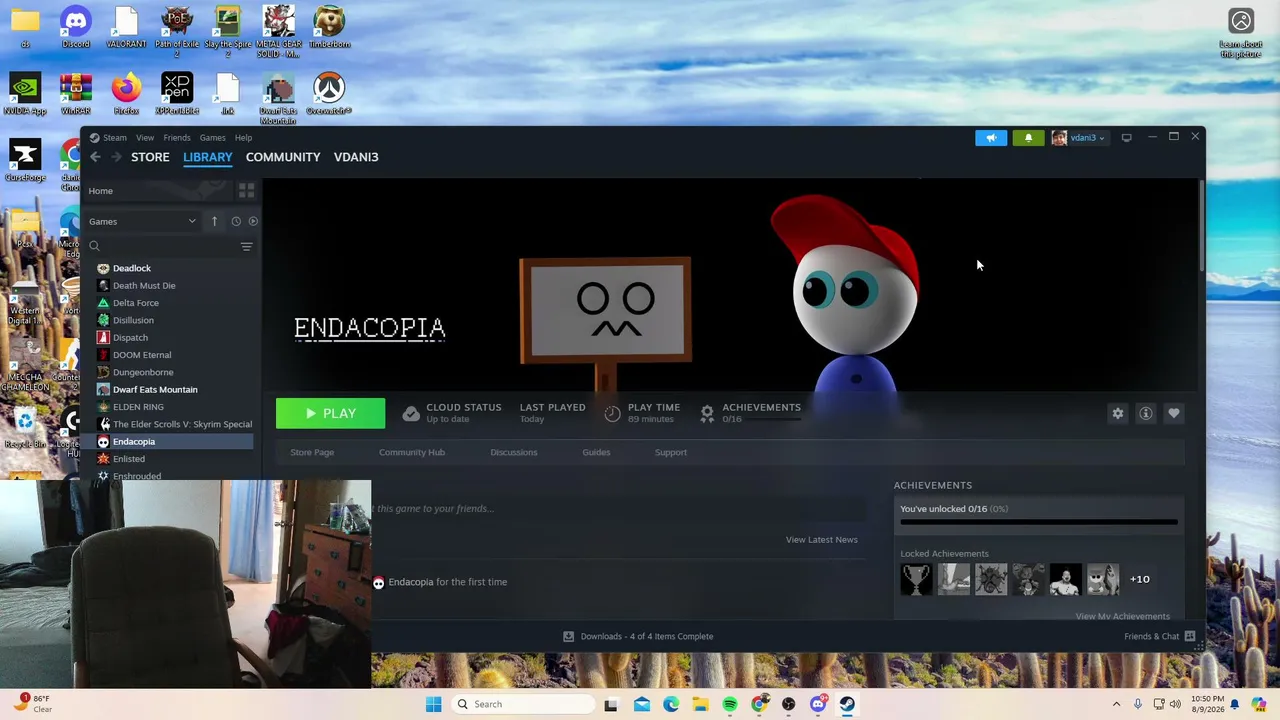This screenshot has width=1280, height=720.
Task: Open File Explorer from the taskbar
Action: pyautogui.click(x=700, y=704)
